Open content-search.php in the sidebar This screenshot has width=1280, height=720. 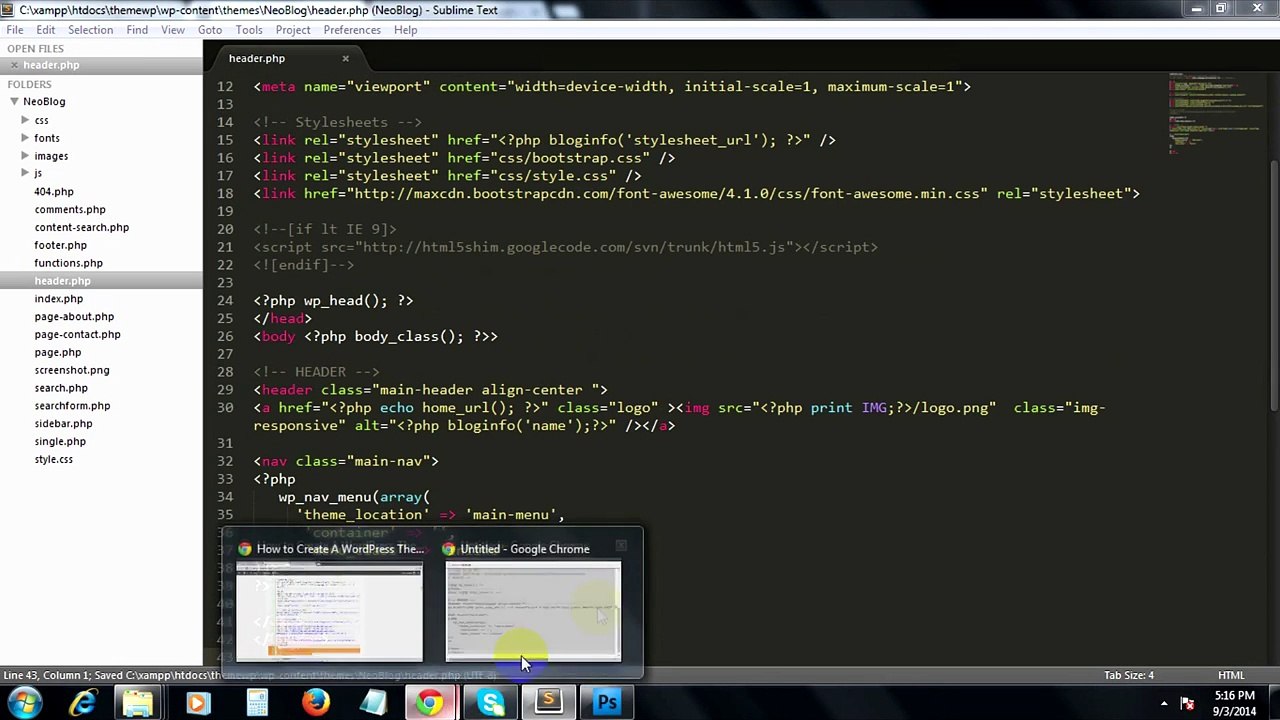(x=82, y=227)
